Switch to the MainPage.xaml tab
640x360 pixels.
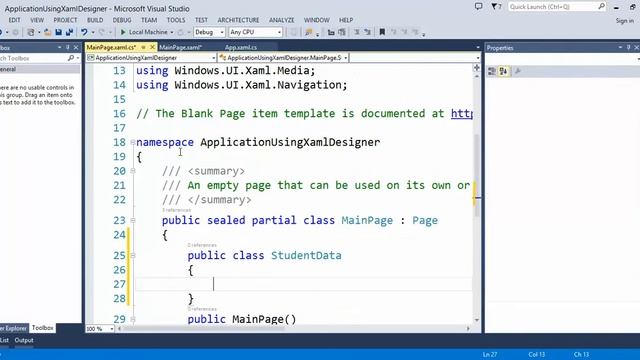pyautogui.click(x=181, y=47)
